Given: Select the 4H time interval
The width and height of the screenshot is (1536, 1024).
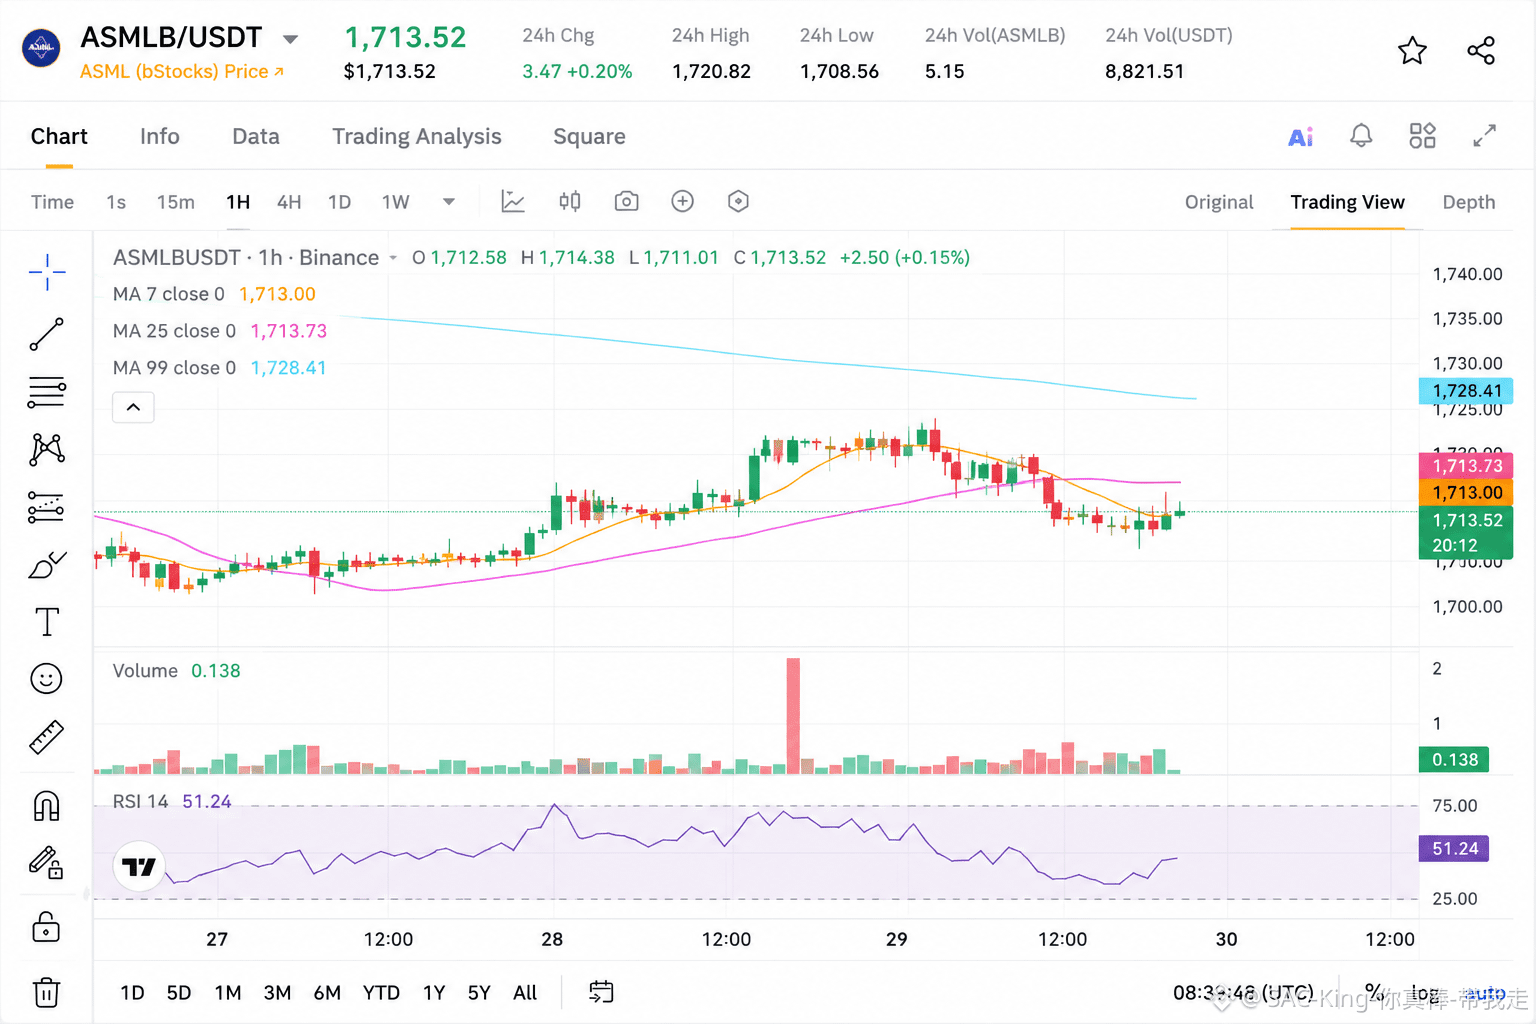Looking at the screenshot, I should [289, 202].
